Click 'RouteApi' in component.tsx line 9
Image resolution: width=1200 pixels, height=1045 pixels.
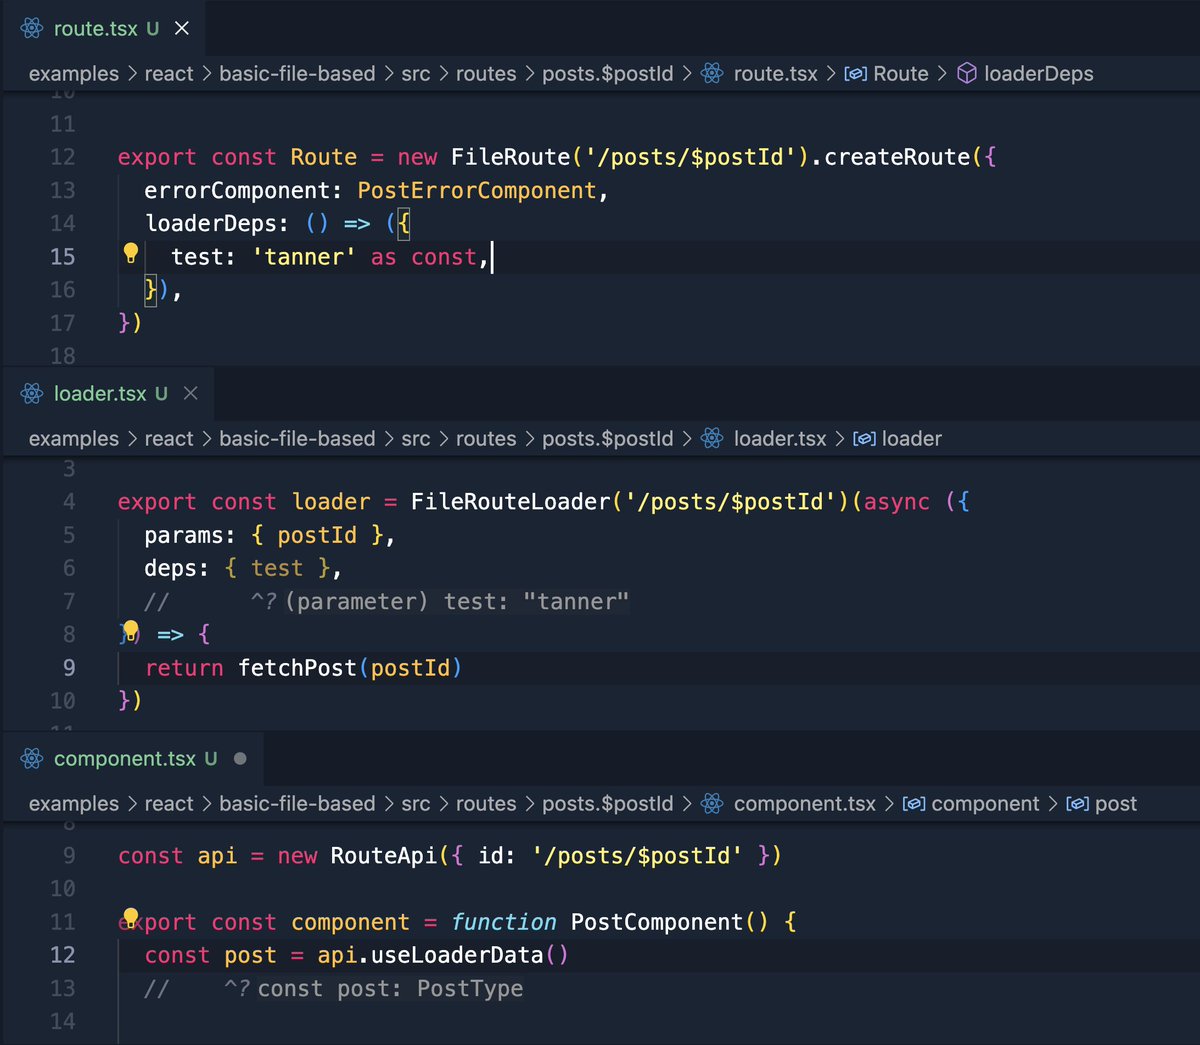[384, 856]
